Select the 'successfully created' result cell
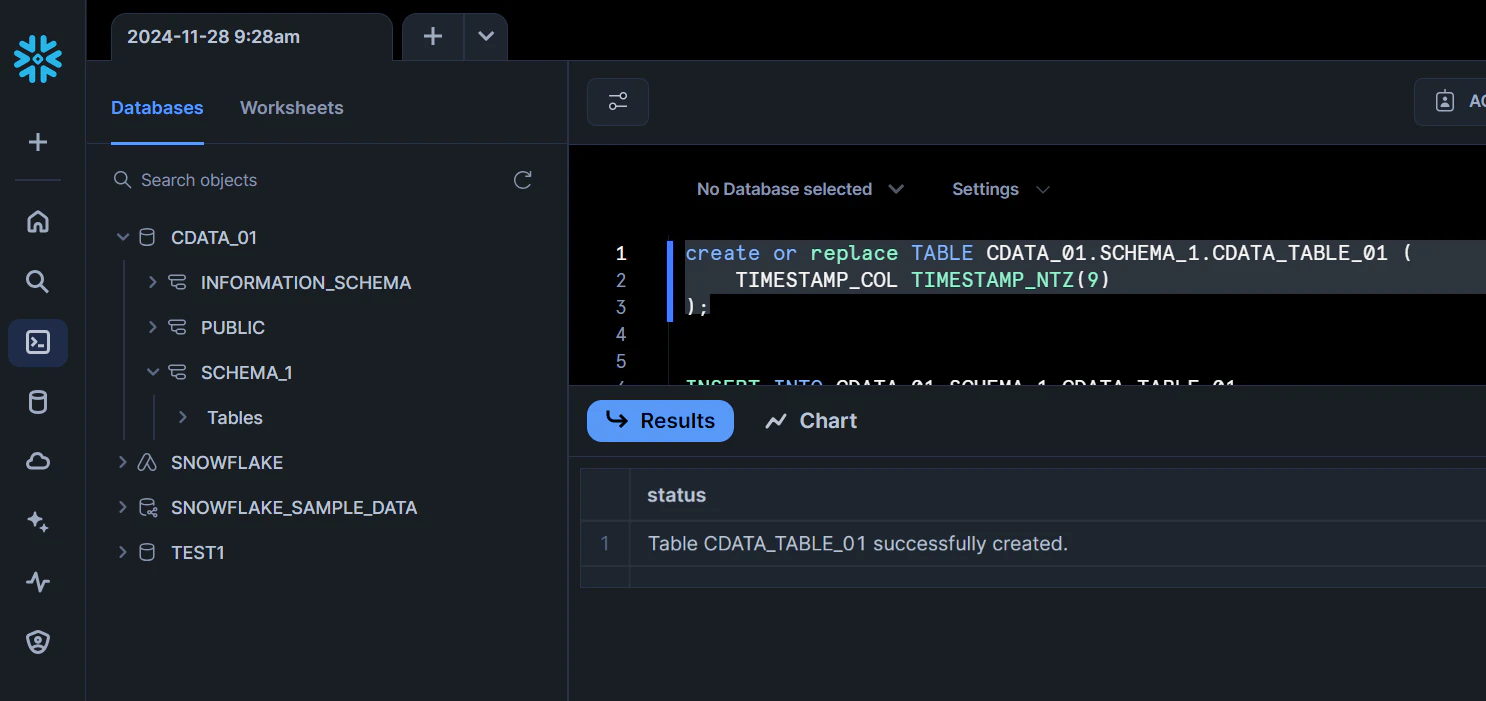This screenshot has height=701, width=1486. pos(858,544)
